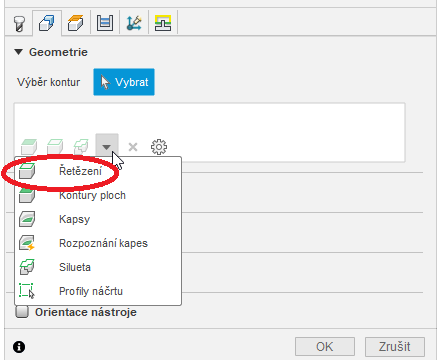Open the Heights tab with orange box
This screenshot has width=437, height=360.
tap(75, 23)
